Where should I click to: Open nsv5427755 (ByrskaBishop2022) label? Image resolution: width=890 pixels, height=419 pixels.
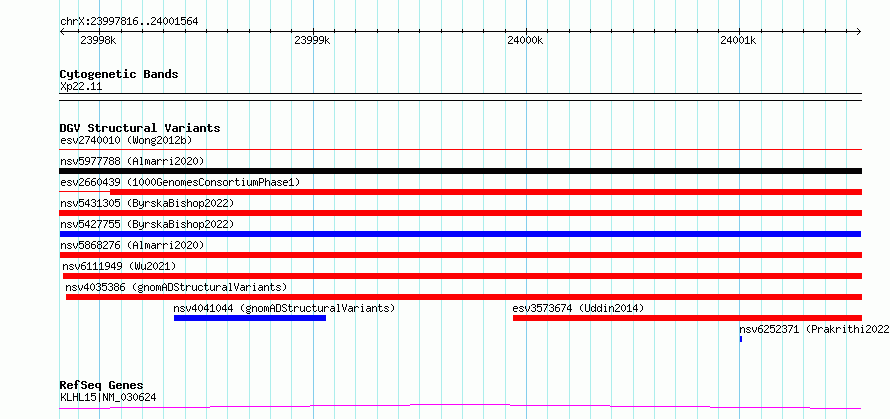click(x=146, y=224)
